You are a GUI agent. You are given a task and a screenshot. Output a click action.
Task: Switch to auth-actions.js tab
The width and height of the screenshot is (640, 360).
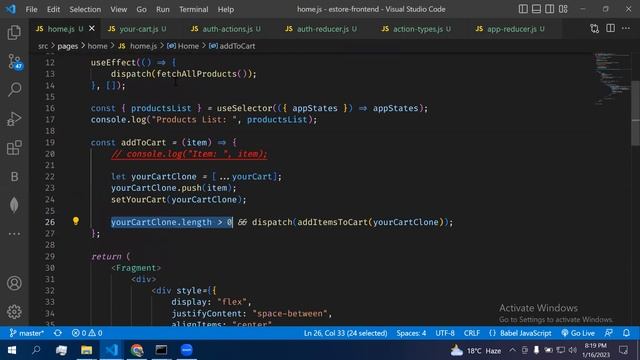[x=227, y=29]
